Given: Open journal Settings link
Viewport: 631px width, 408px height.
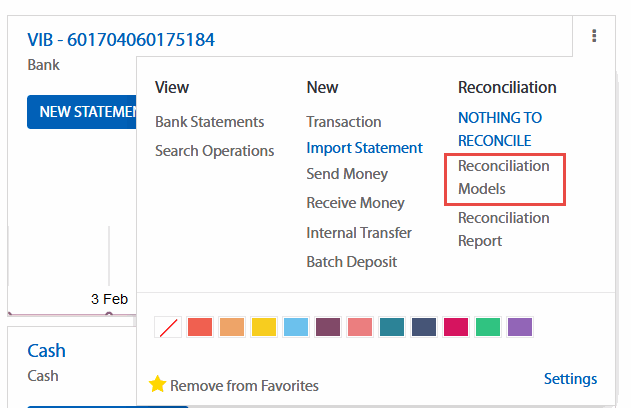Looking at the screenshot, I should (570, 379).
